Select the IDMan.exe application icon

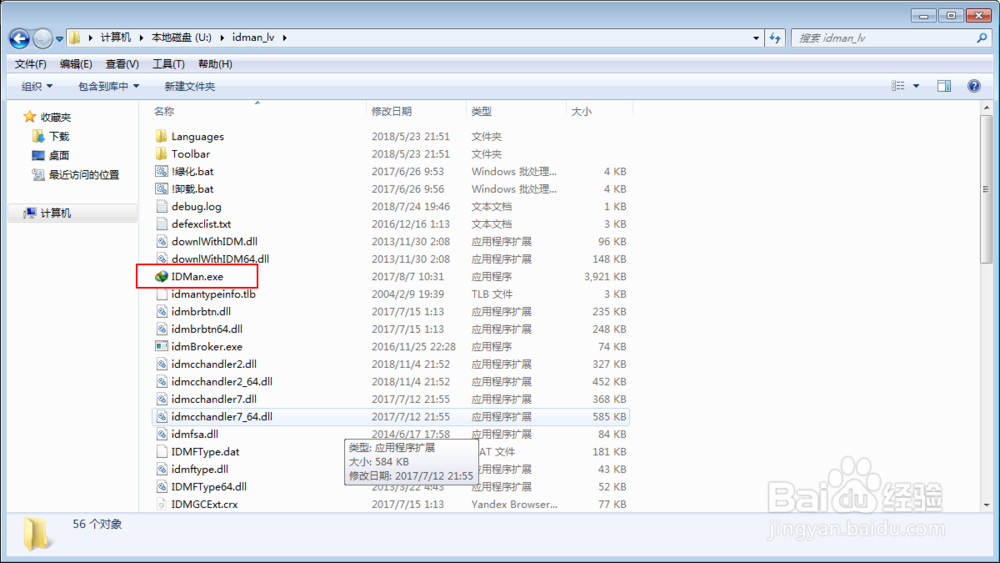pos(161,277)
